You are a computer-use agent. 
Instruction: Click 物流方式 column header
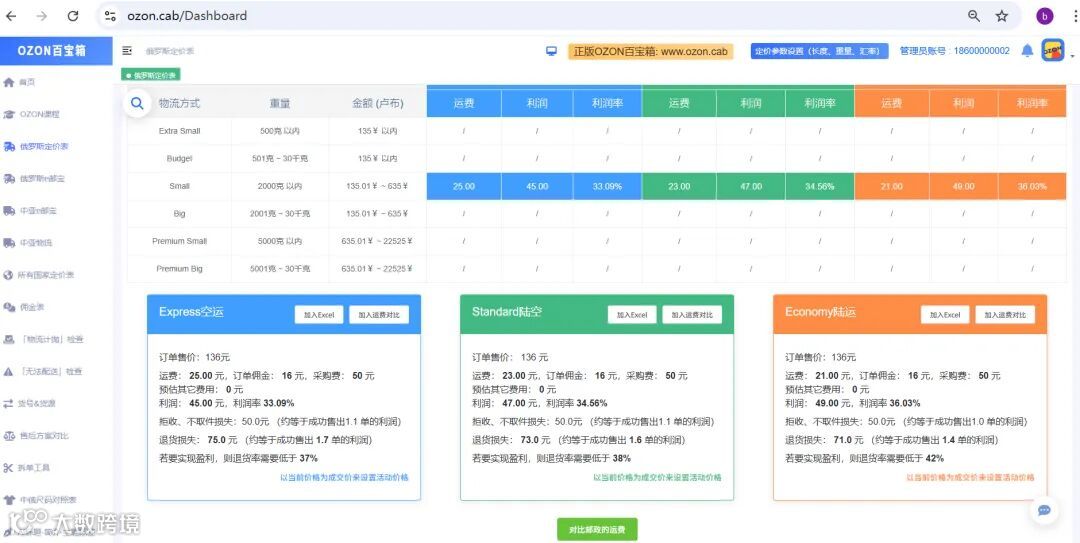pos(179,103)
